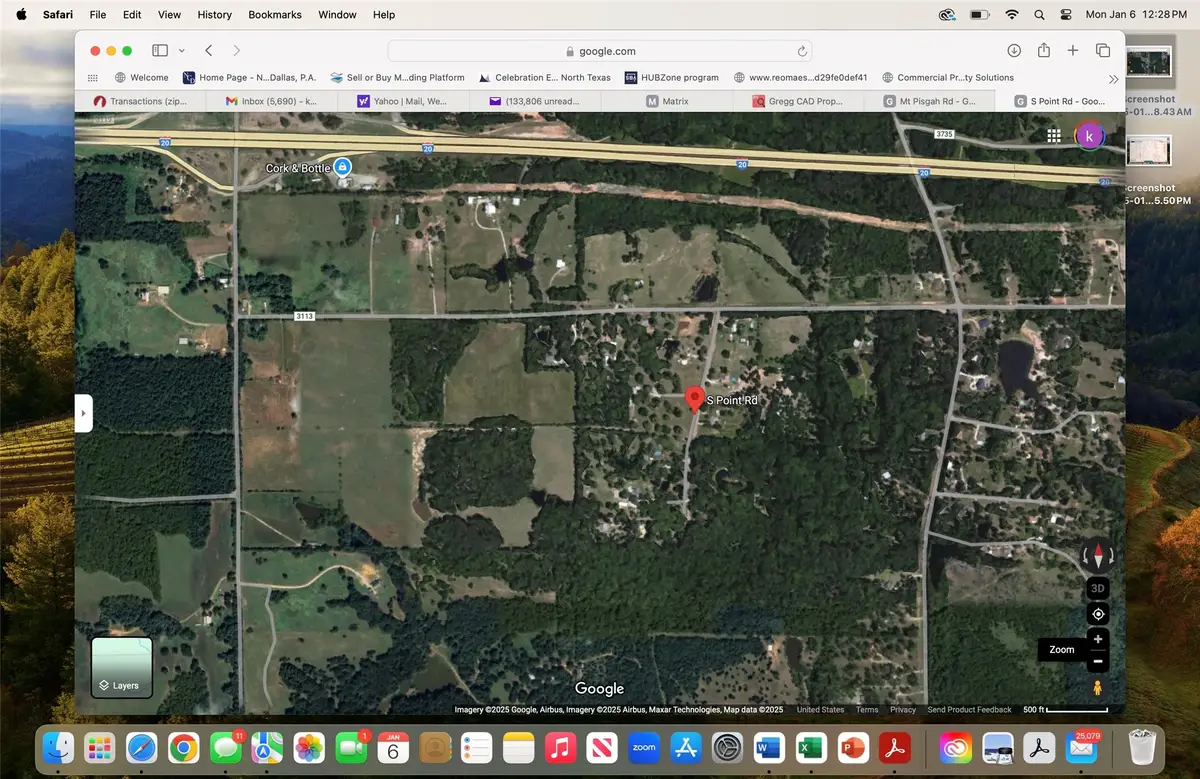Screen dimensions: 1200x779
Task: Click the Cork & Bottle place marker
Action: [x=342, y=167]
